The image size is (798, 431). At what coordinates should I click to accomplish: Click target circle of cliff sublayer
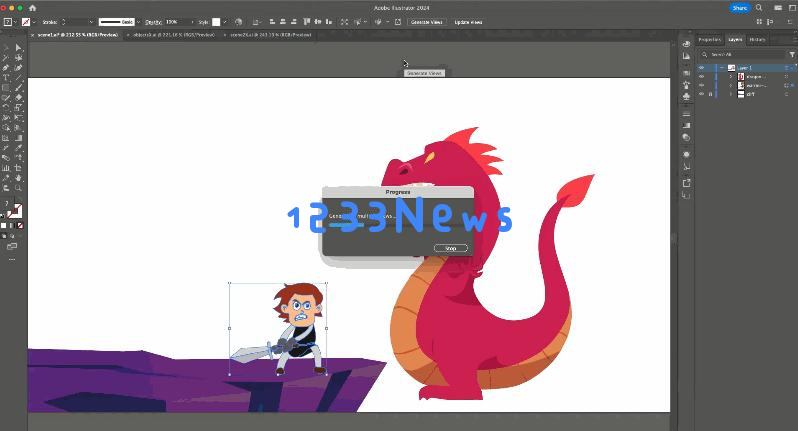point(786,94)
